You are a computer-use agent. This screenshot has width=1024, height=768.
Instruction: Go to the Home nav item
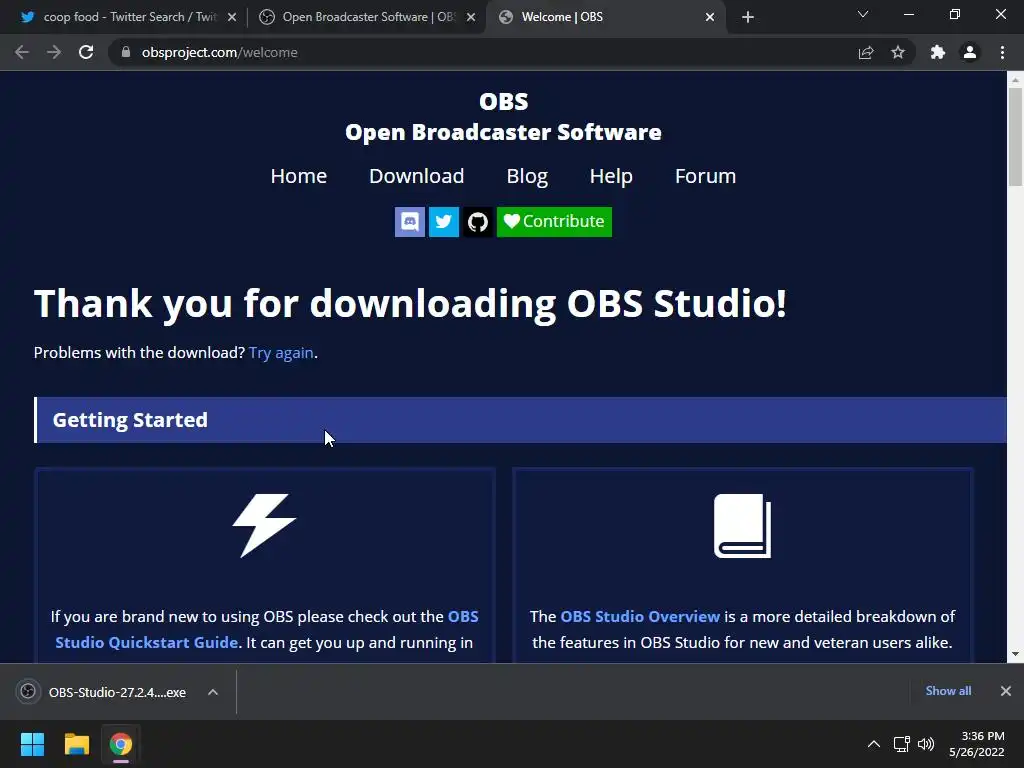pyautogui.click(x=298, y=176)
